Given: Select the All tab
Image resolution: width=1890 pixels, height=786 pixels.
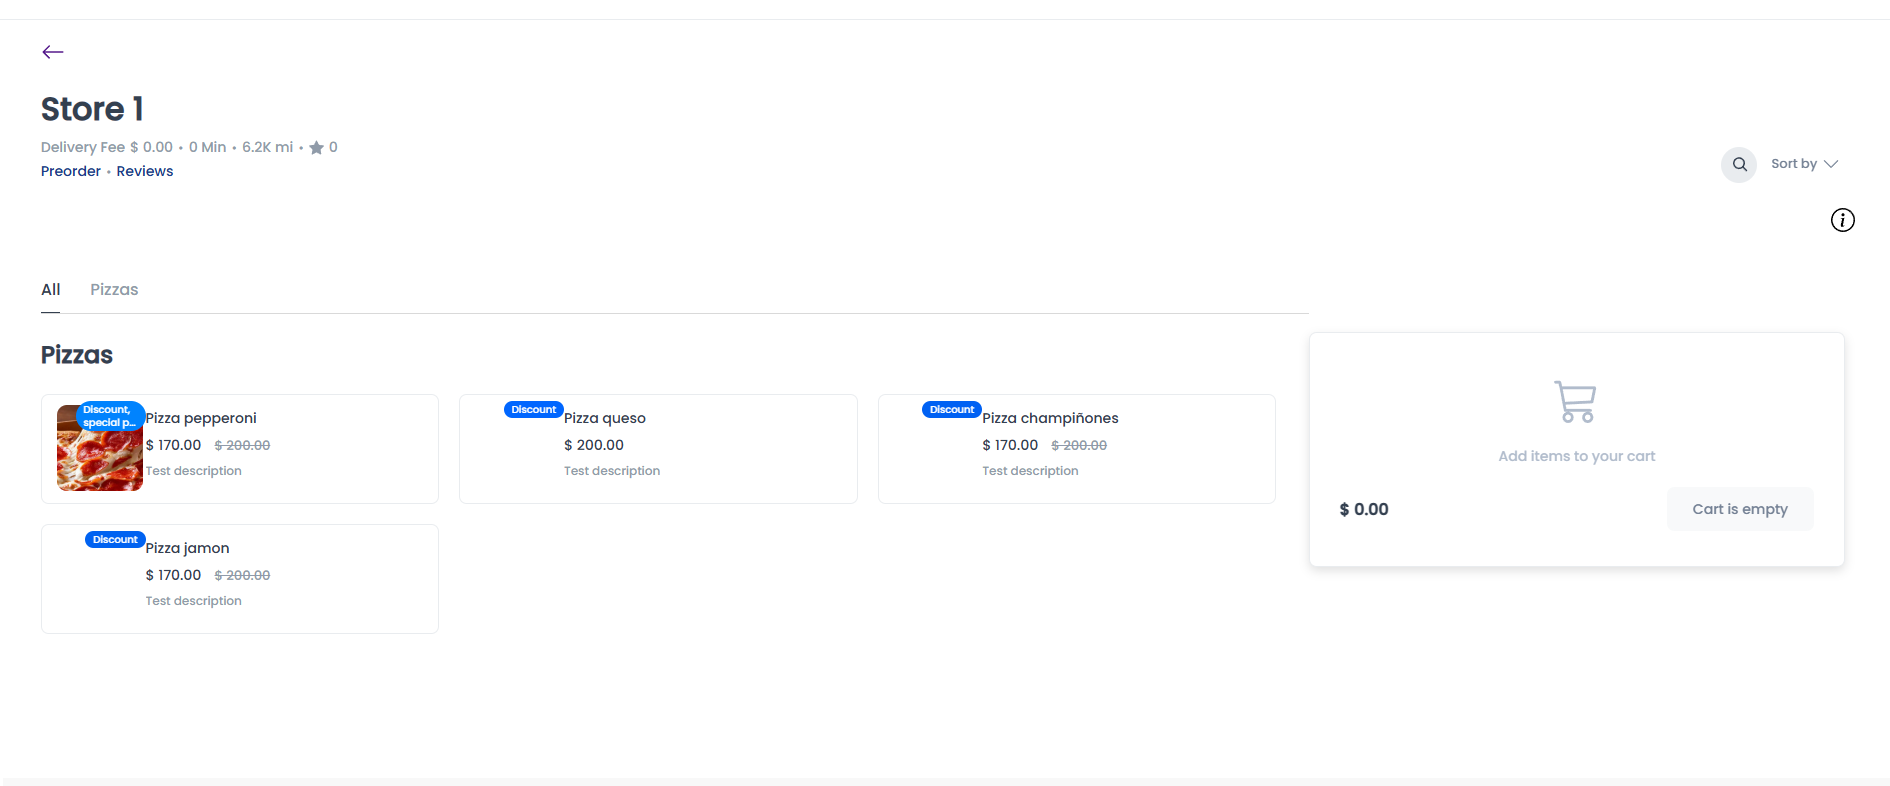Looking at the screenshot, I should tap(51, 290).
